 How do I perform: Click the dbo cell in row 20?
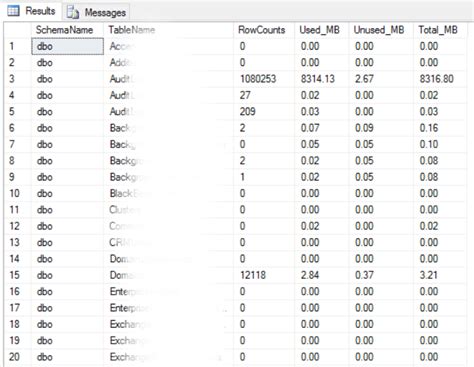[67, 357]
